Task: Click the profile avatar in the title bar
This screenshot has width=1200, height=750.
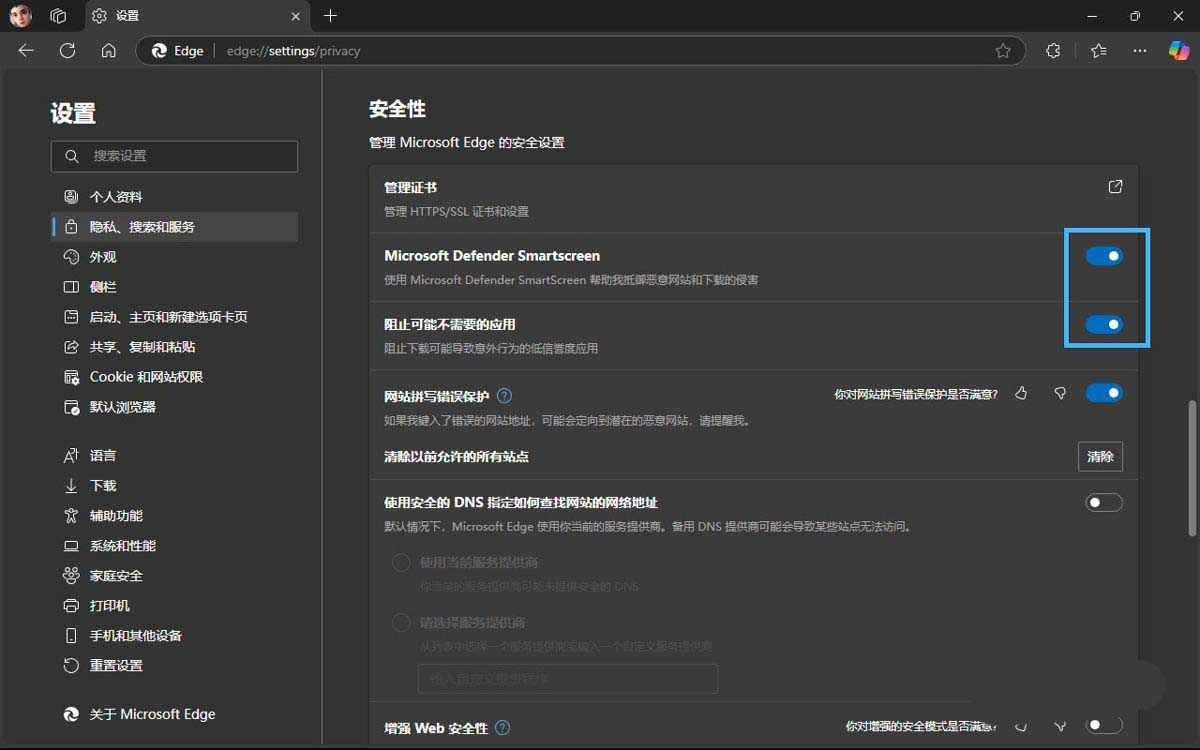Action: [21, 16]
